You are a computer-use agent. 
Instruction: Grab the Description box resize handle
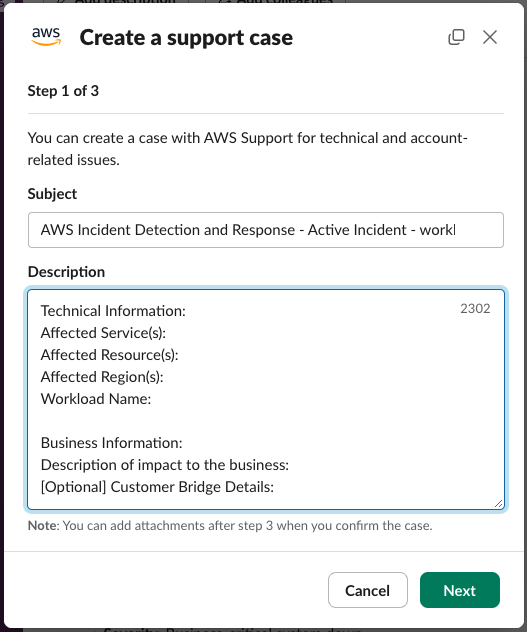pyautogui.click(x=498, y=503)
